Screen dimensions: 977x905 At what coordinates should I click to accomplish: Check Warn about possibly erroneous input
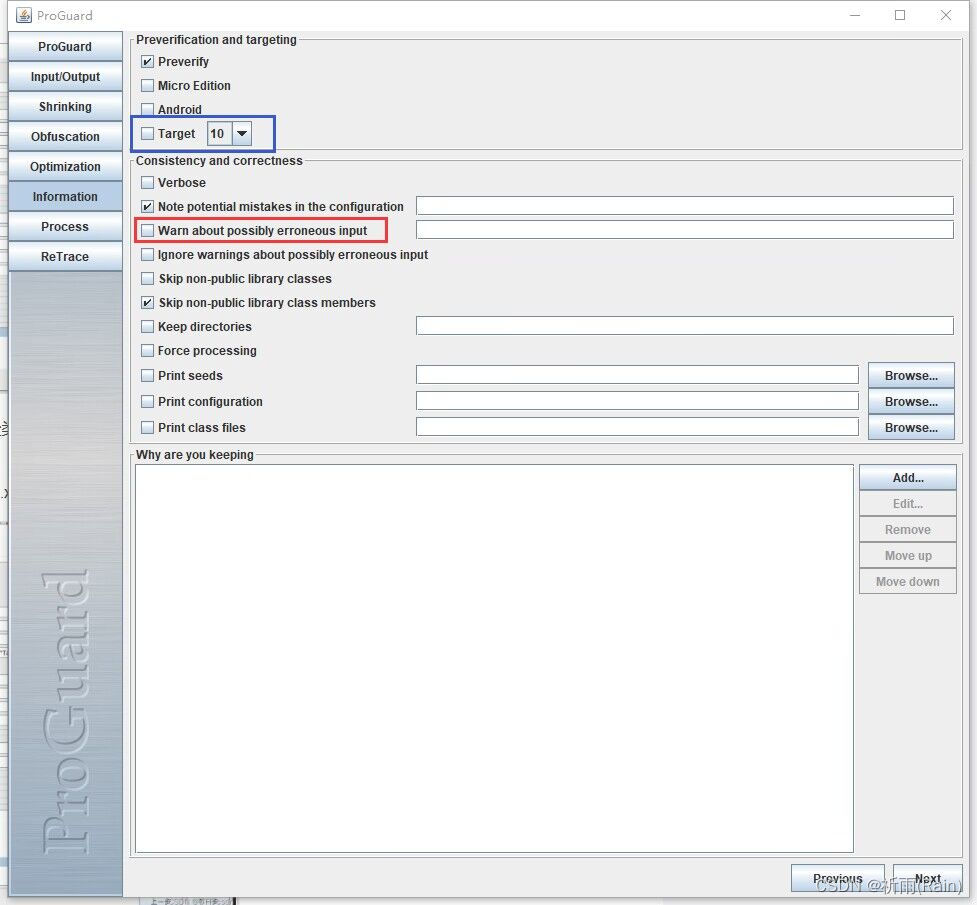pos(148,231)
